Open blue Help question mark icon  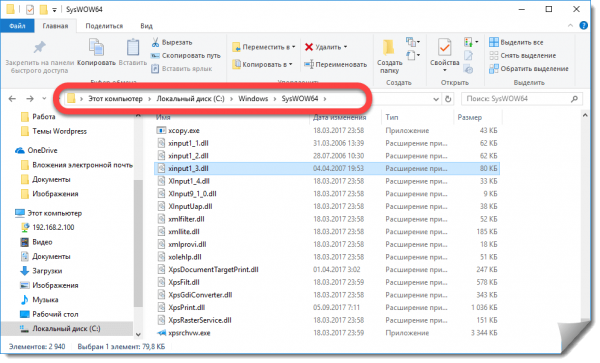(x=584, y=26)
